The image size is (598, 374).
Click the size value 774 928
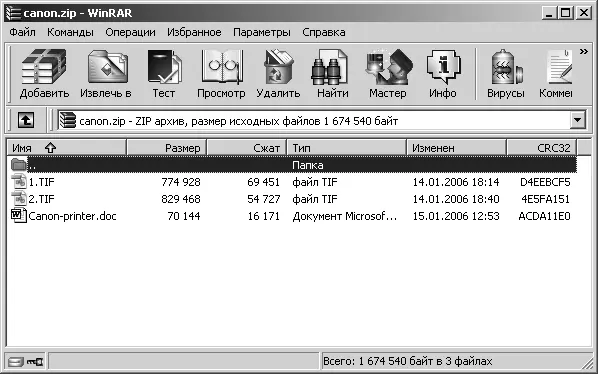pos(181,182)
